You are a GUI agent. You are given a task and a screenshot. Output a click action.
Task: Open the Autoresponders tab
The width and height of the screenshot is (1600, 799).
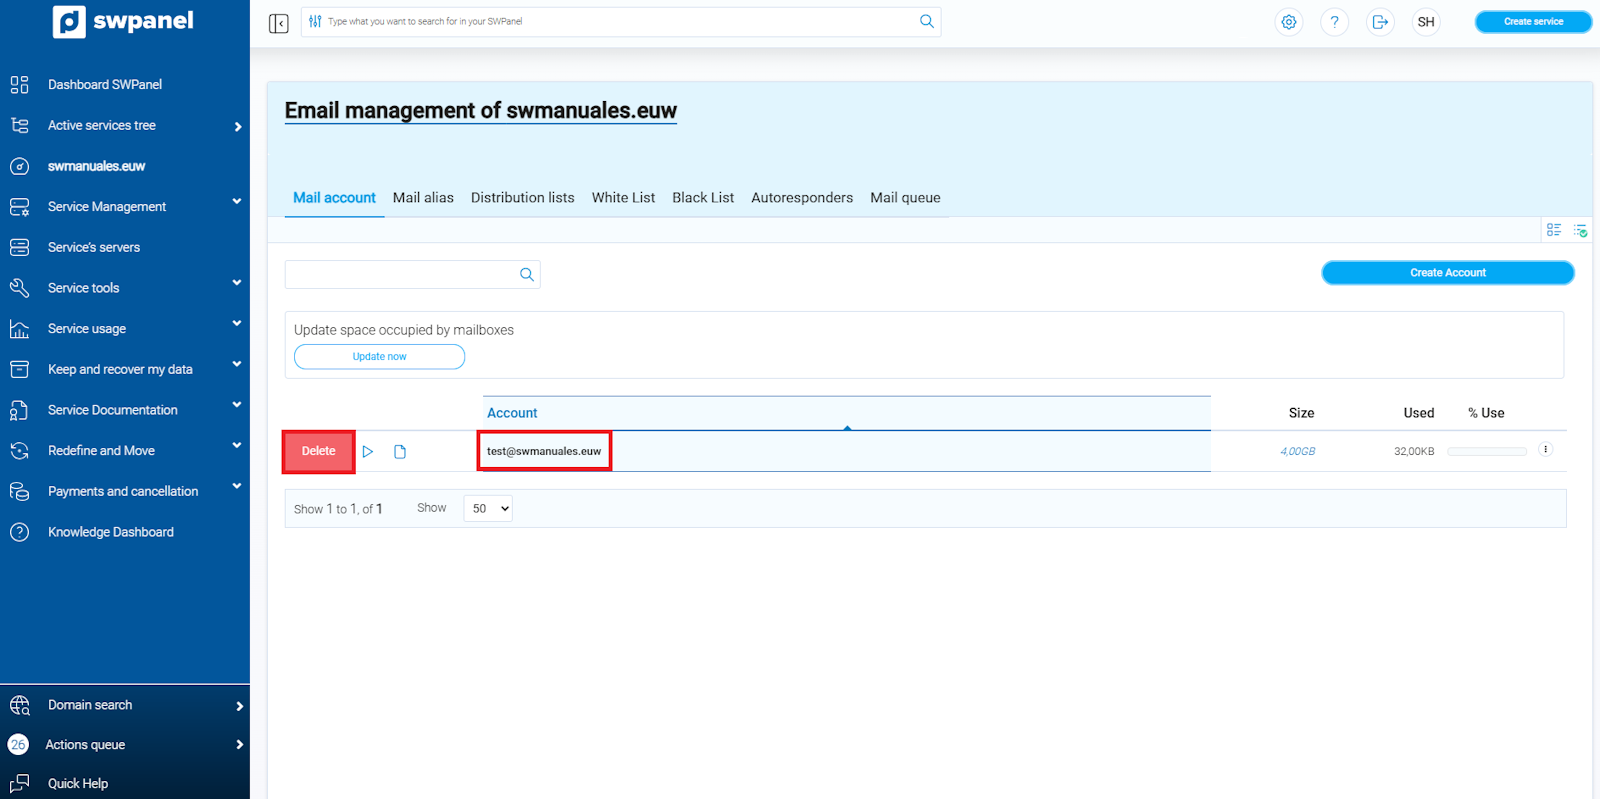pyautogui.click(x=801, y=198)
